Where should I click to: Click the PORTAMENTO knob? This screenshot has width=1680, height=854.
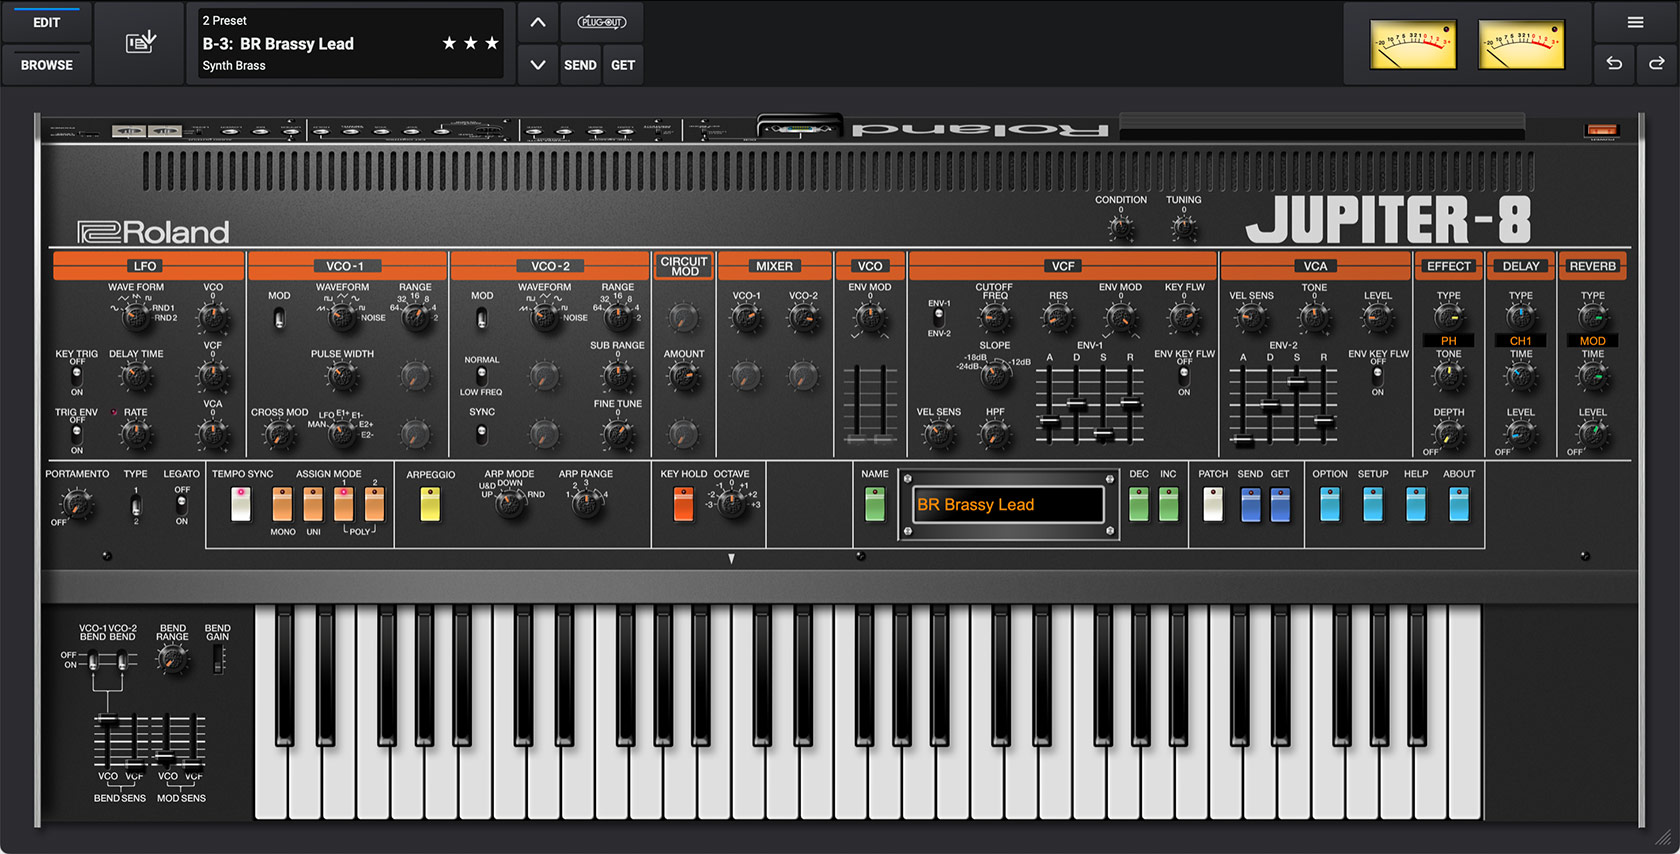76,504
